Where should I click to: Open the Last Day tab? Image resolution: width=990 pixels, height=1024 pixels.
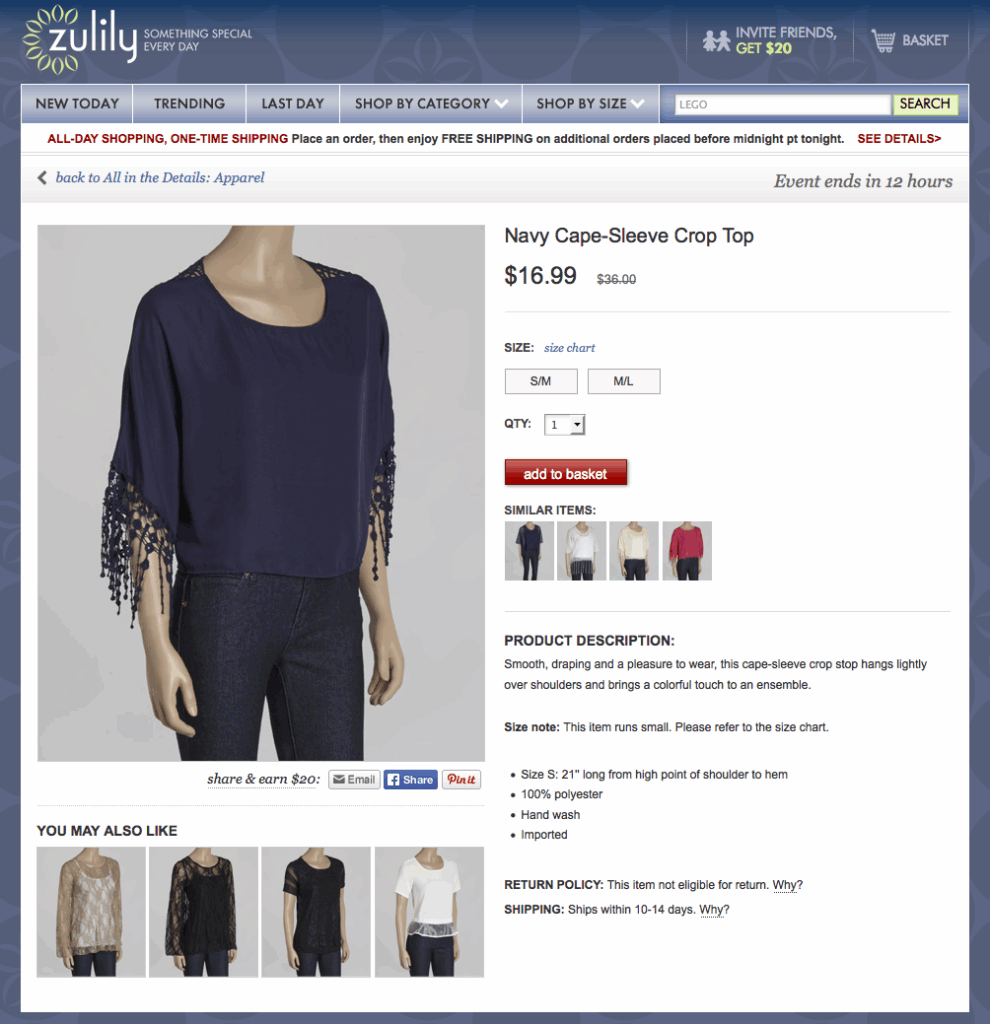(293, 104)
